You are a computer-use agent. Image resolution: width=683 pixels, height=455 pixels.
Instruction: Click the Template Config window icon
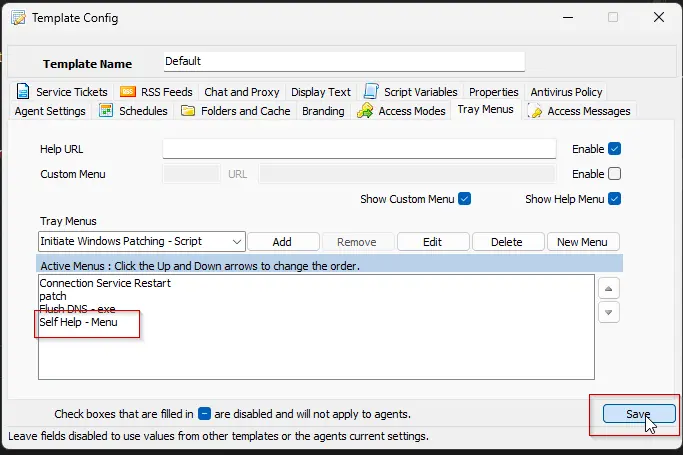(18, 18)
